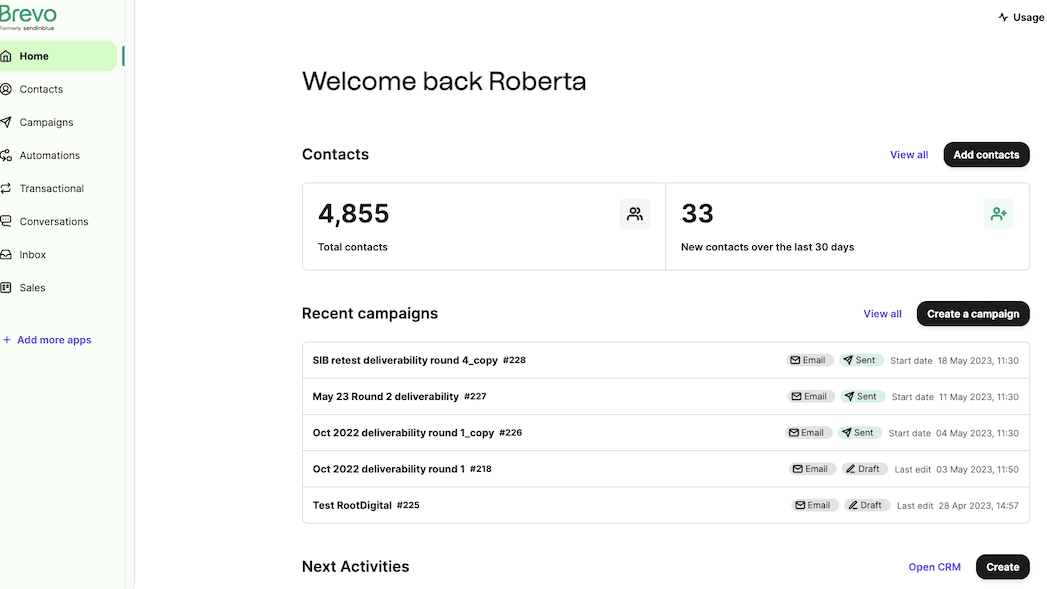Click the green new contacts add-person icon
This screenshot has height=589, width=1047.
pyautogui.click(x=998, y=214)
